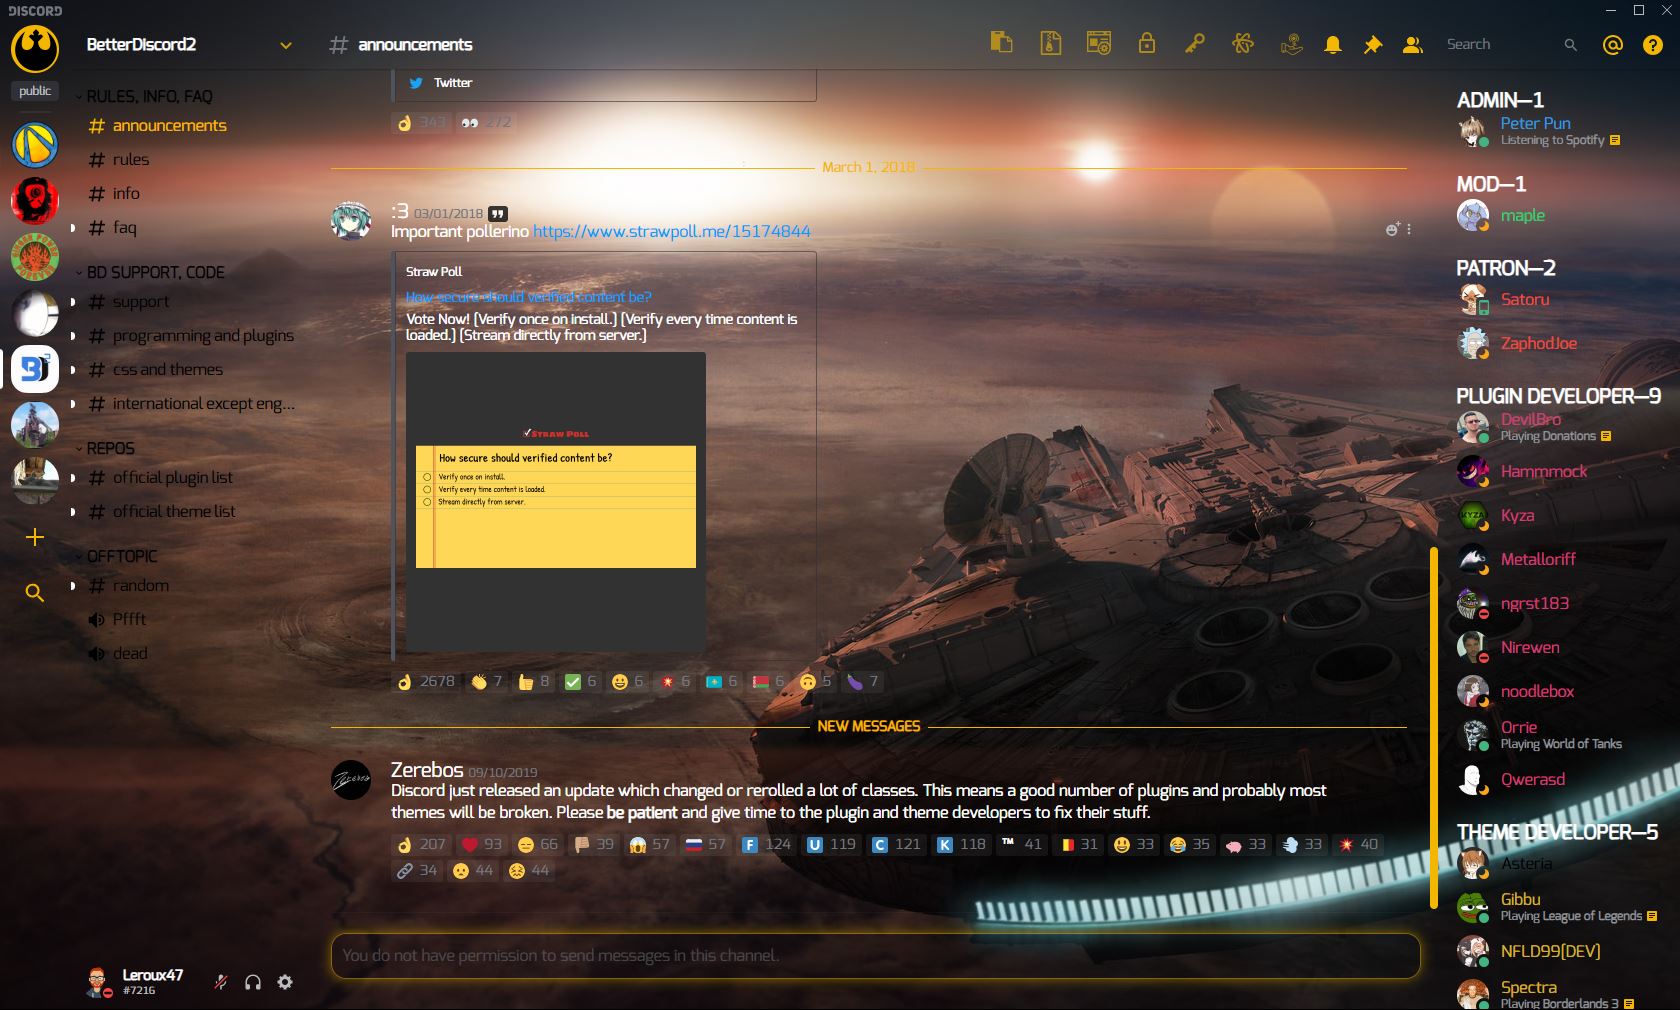
Task: Select DevilBro in the member list
Action: point(1560,427)
